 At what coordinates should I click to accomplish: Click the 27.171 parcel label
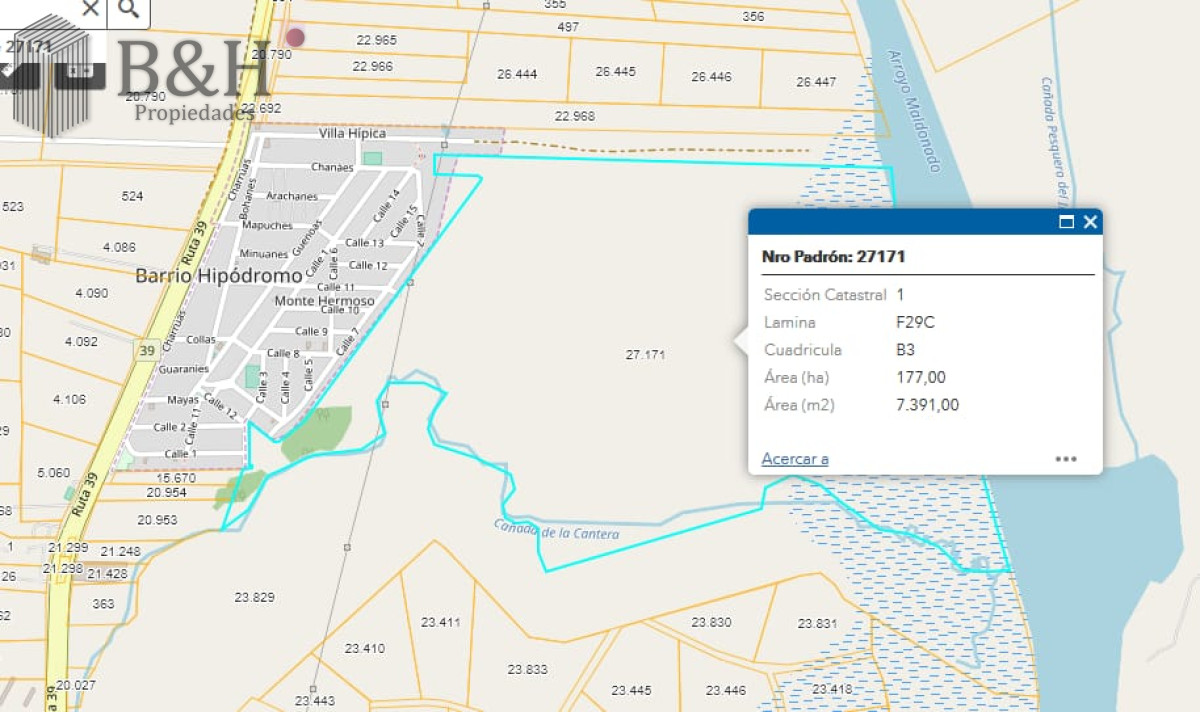coord(646,355)
